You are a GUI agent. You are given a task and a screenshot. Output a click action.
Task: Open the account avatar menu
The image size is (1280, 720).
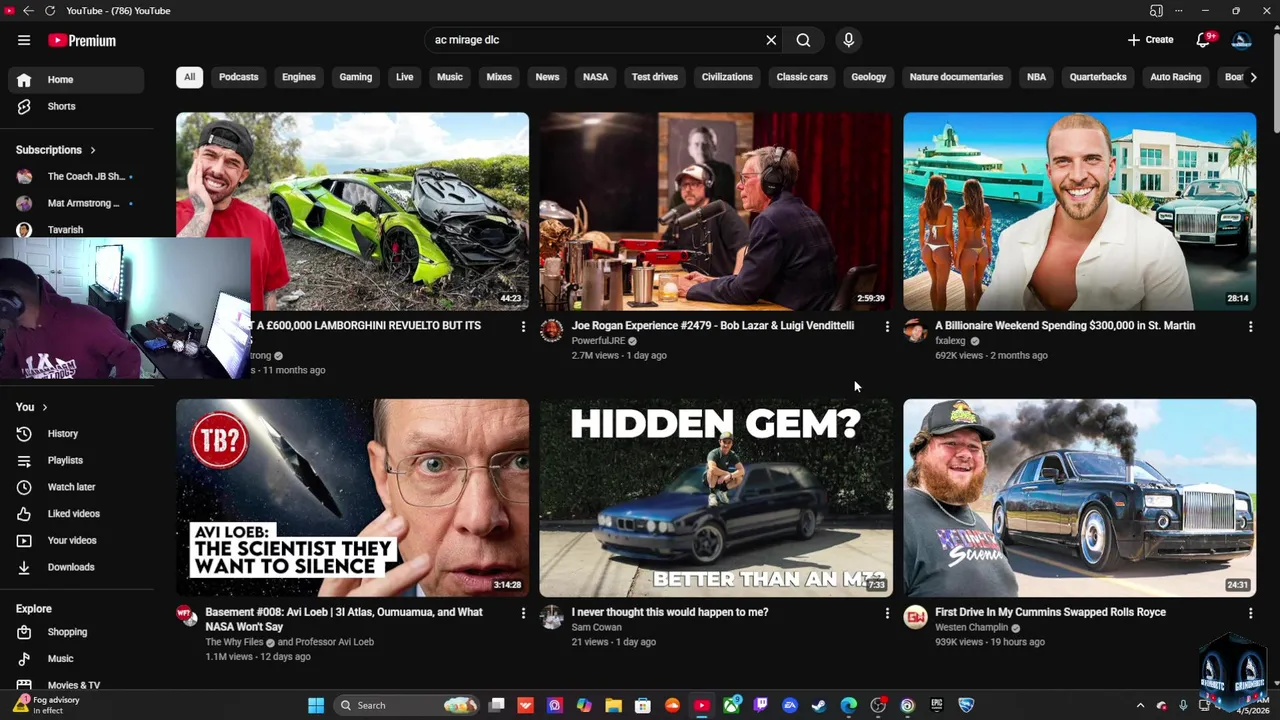pos(1241,40)
